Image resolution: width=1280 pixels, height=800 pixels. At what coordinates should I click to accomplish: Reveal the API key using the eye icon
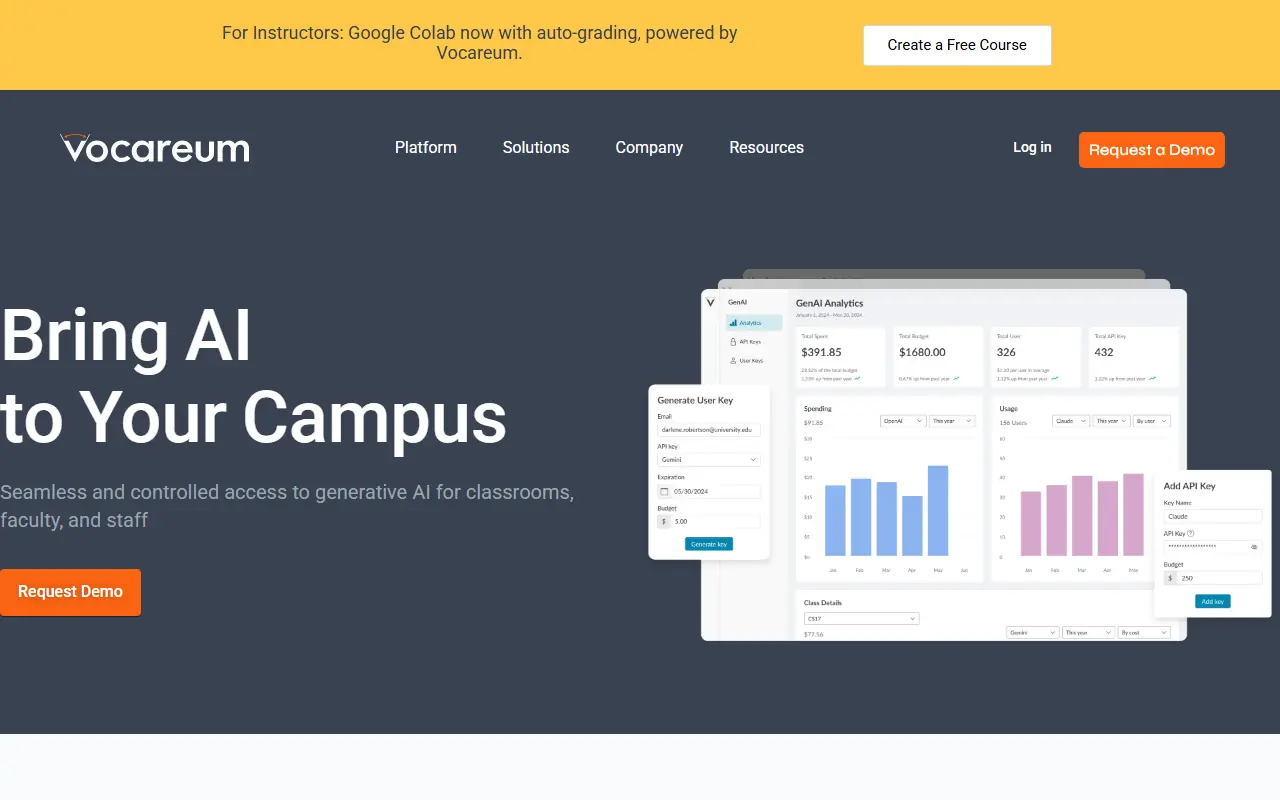1254,546
